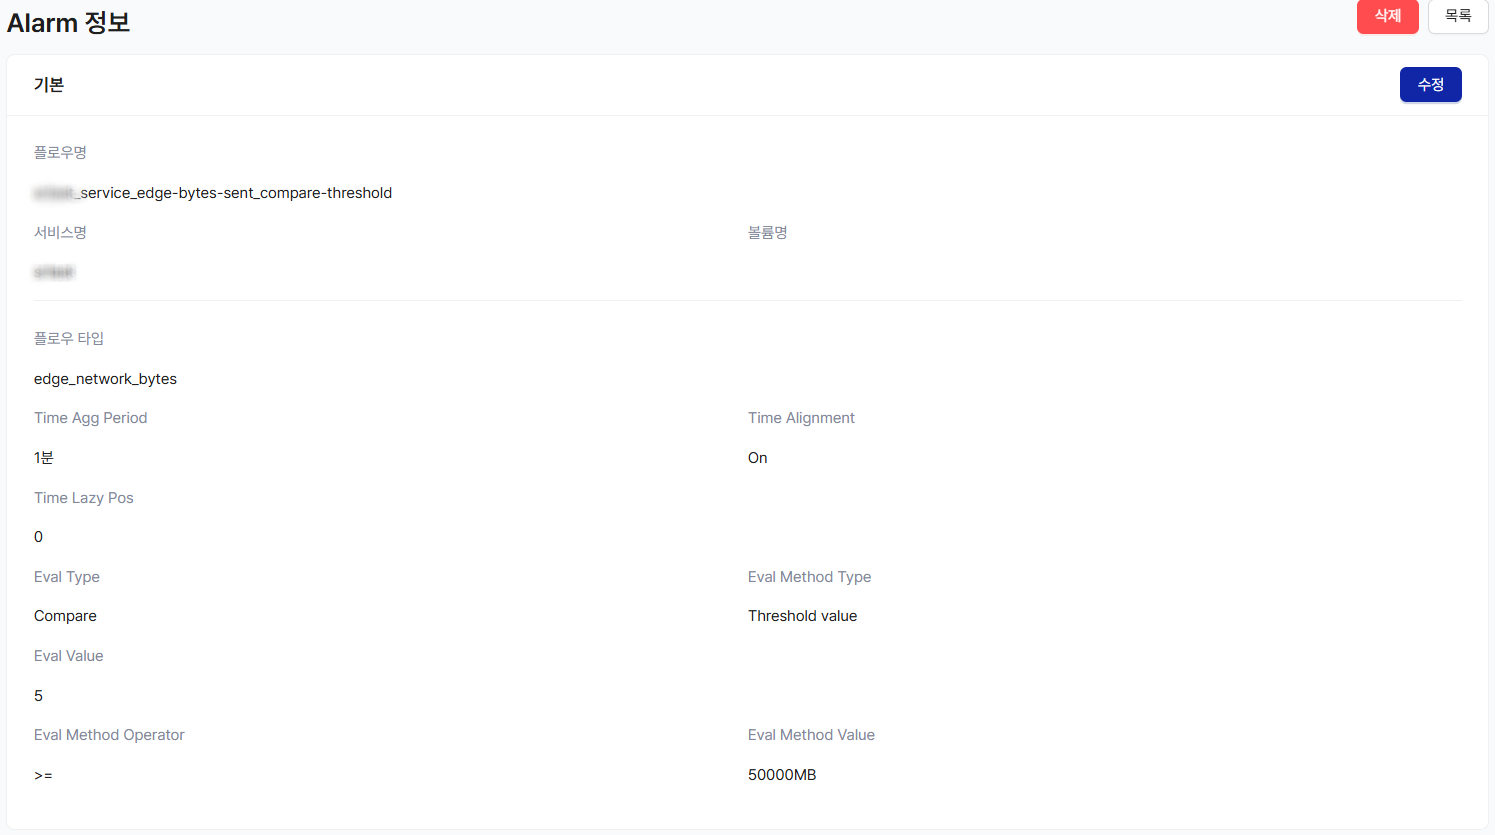Screen dimensions: 1495x835
Task: Select the Compare eval type value
Action: (65, 616)
